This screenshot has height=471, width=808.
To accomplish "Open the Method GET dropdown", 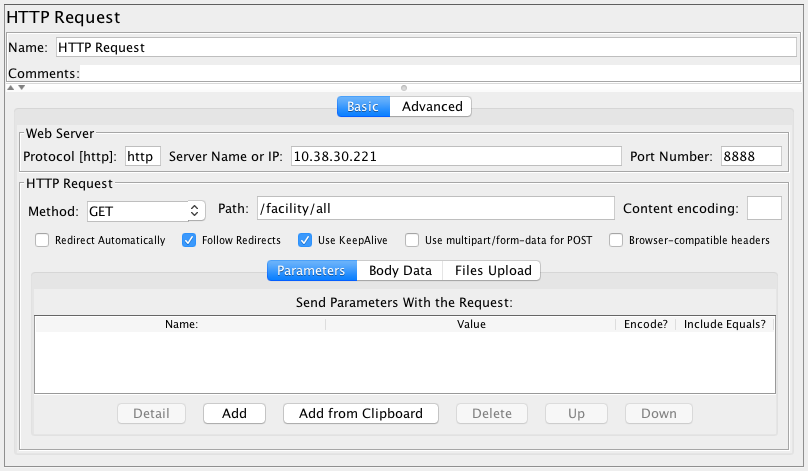I will pos(146,211).
